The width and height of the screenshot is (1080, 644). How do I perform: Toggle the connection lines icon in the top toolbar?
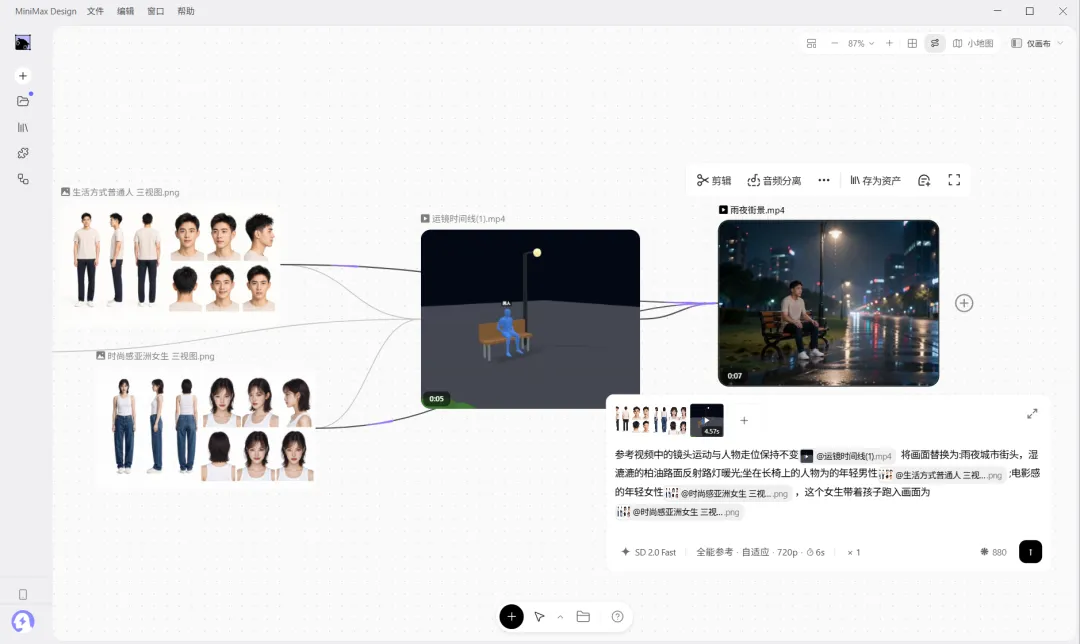[935, 43]
